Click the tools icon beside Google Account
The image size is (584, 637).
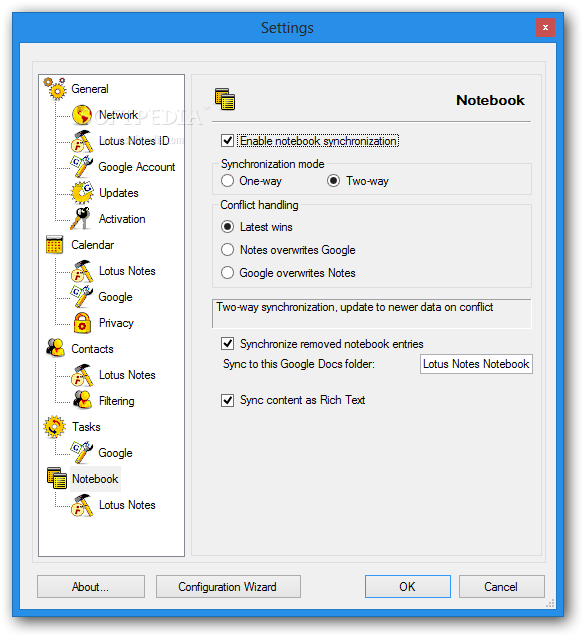point(82,167)
